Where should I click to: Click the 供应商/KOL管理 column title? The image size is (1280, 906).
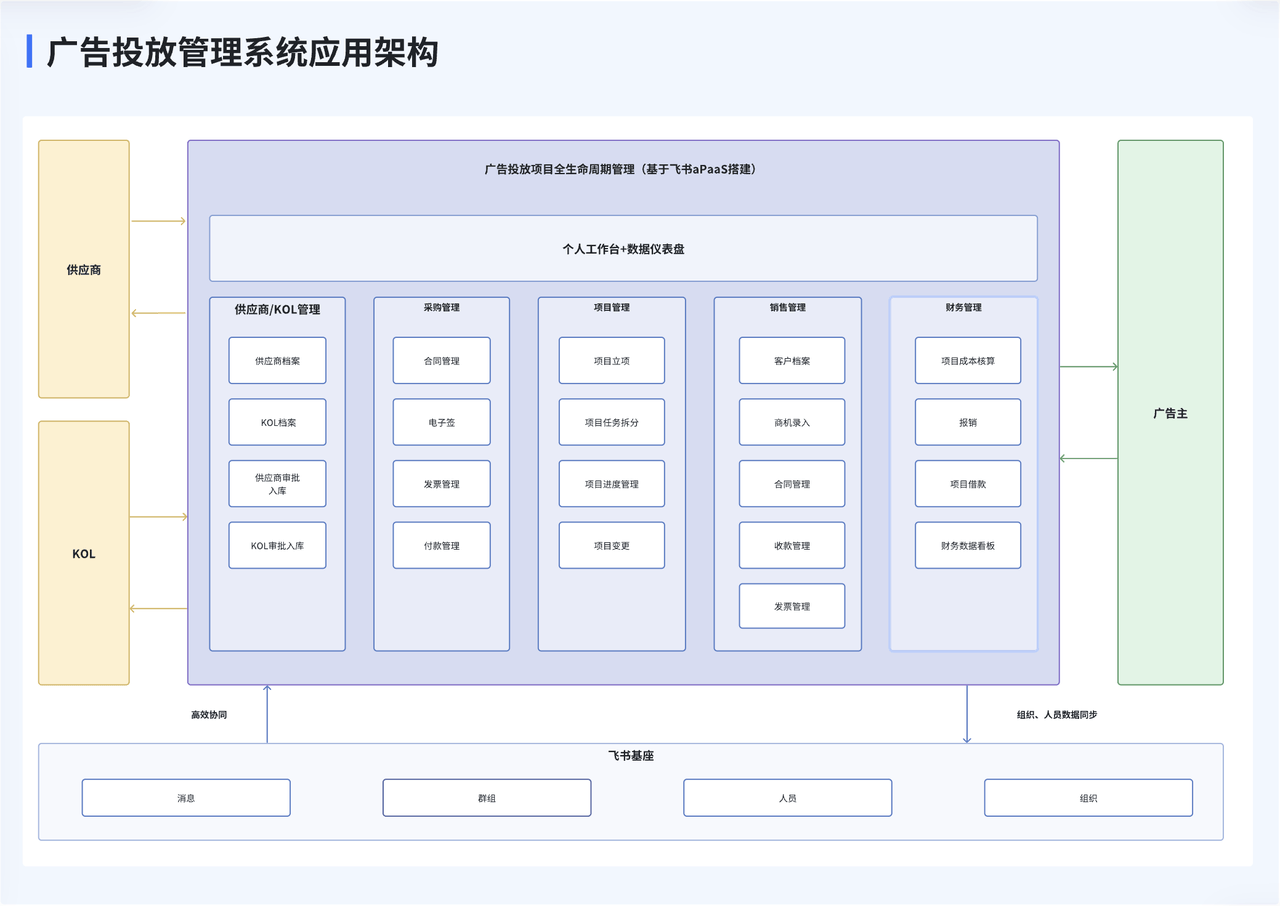[x=277, y=309]
